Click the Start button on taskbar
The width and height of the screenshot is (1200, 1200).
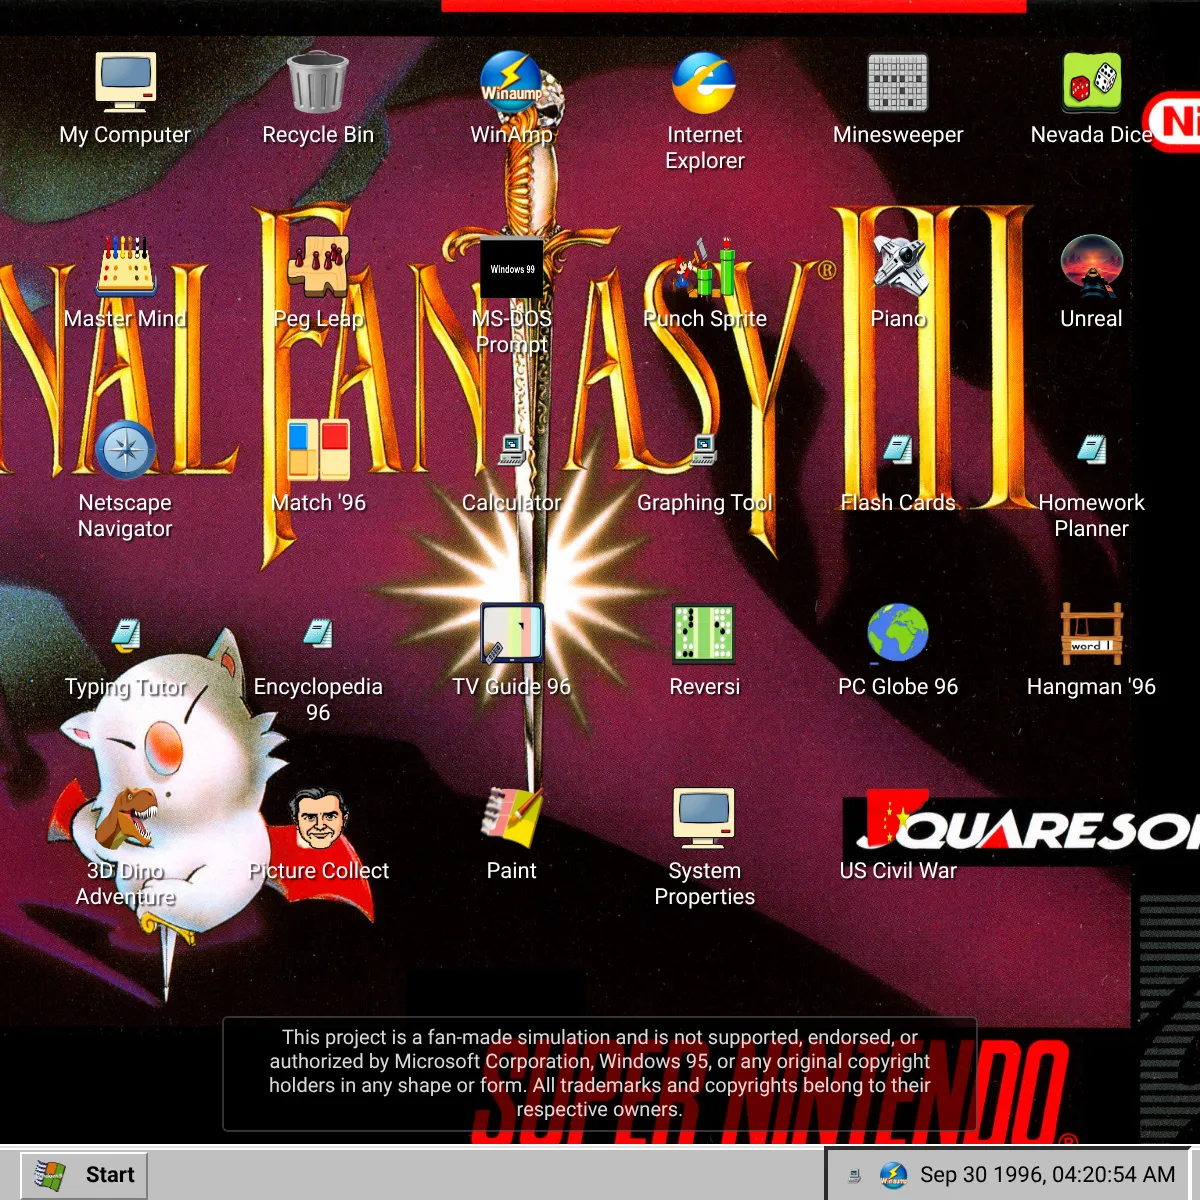84,1175
